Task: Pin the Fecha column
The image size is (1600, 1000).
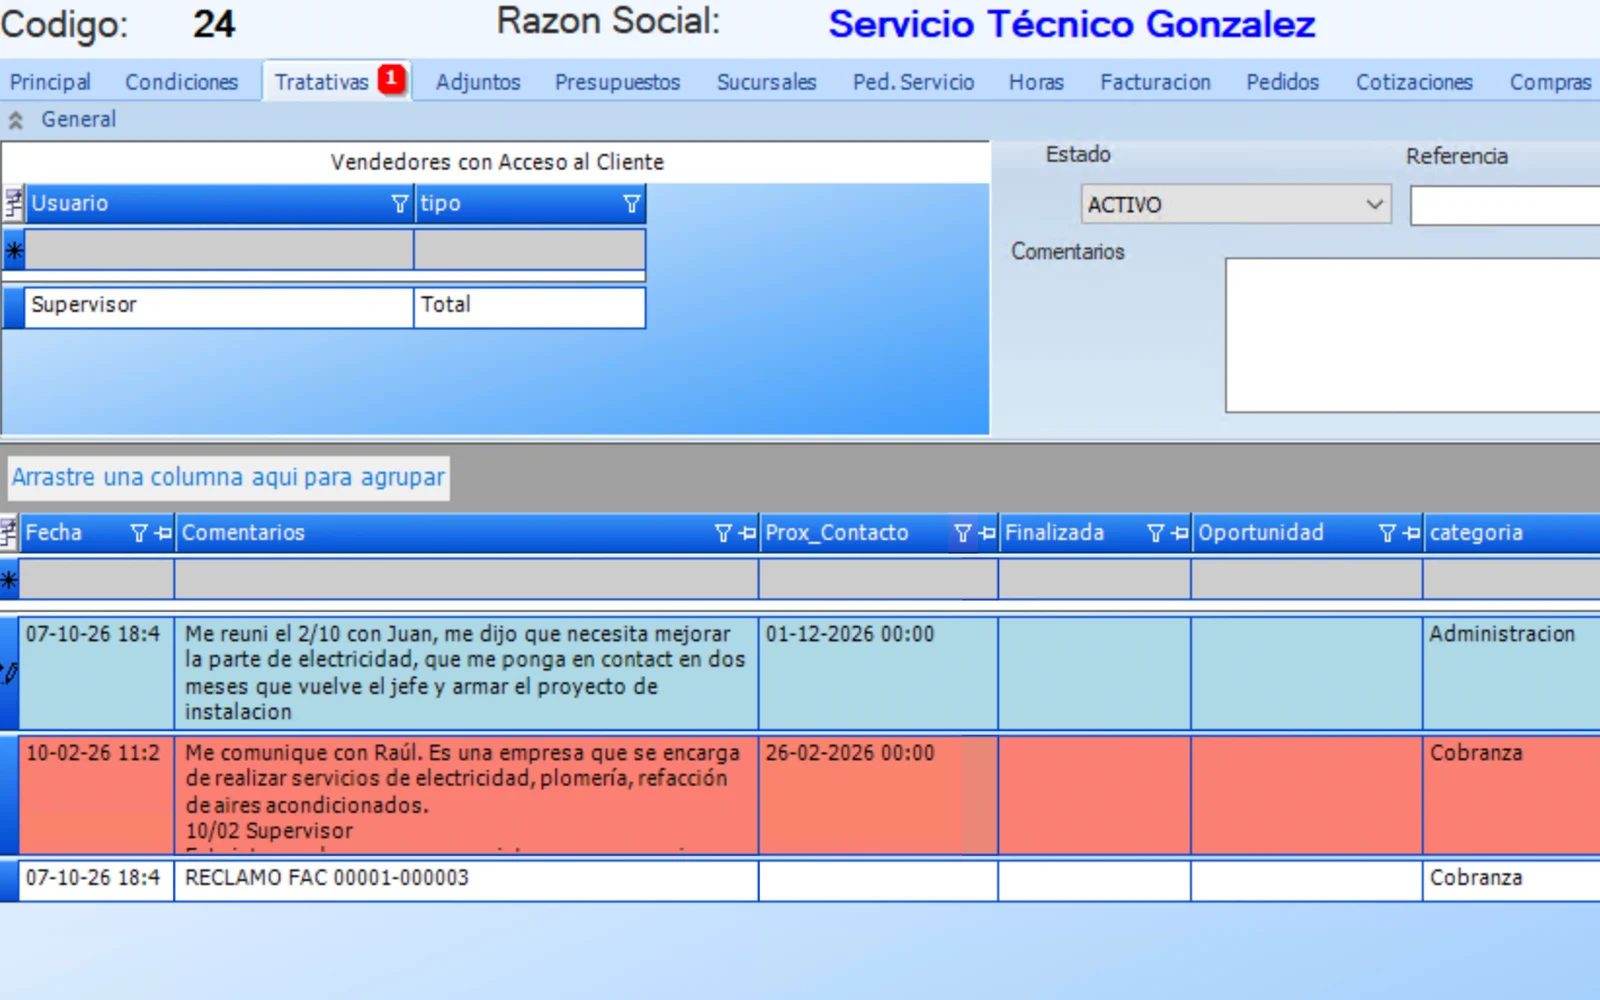Action: (x=164, y=533)
